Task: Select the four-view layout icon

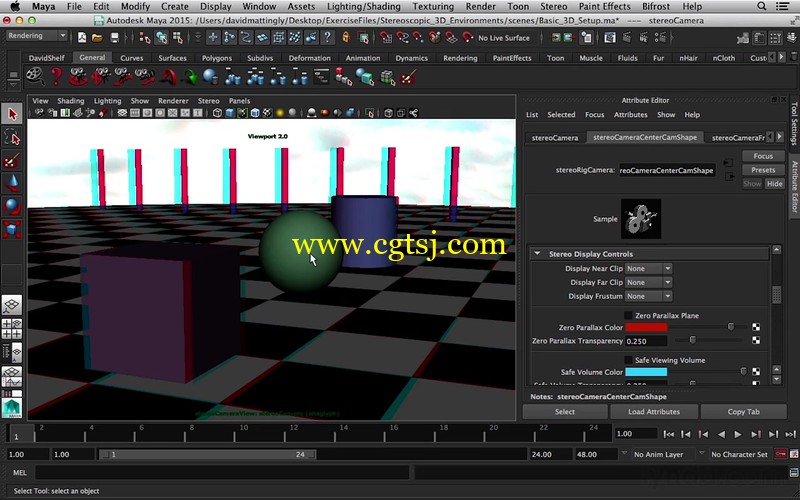Action: [12, 329]
